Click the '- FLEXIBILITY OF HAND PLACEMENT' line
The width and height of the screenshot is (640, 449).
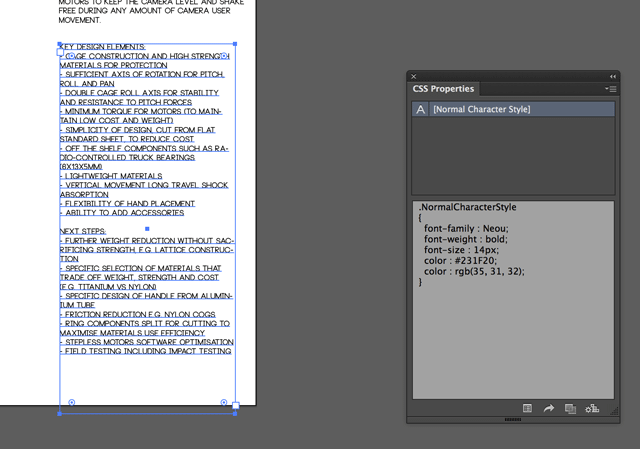(x=127, y=204)
